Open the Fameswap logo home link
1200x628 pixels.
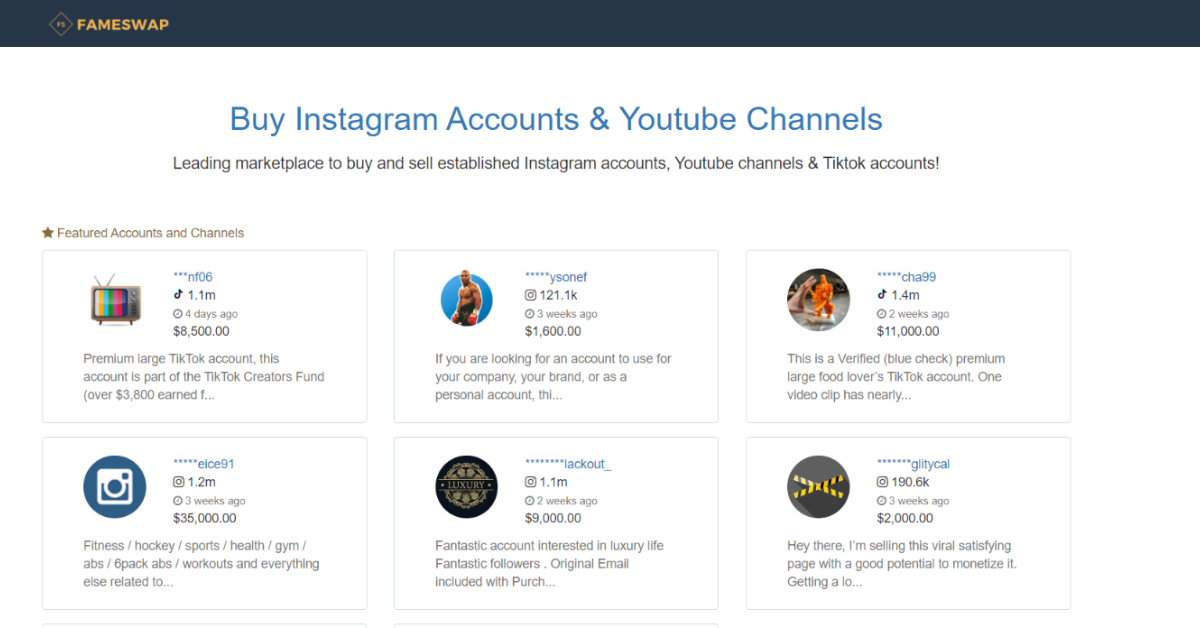click(109, 23)
